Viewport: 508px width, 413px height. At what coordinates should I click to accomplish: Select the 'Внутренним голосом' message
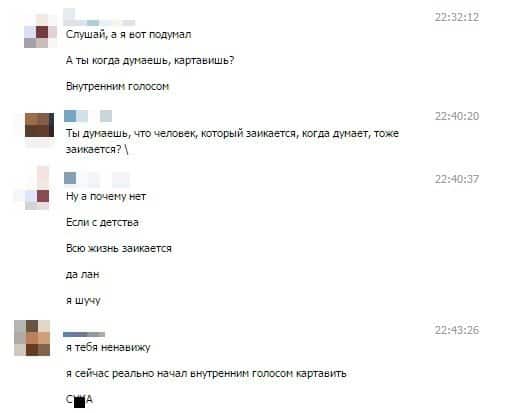point(117,86)
